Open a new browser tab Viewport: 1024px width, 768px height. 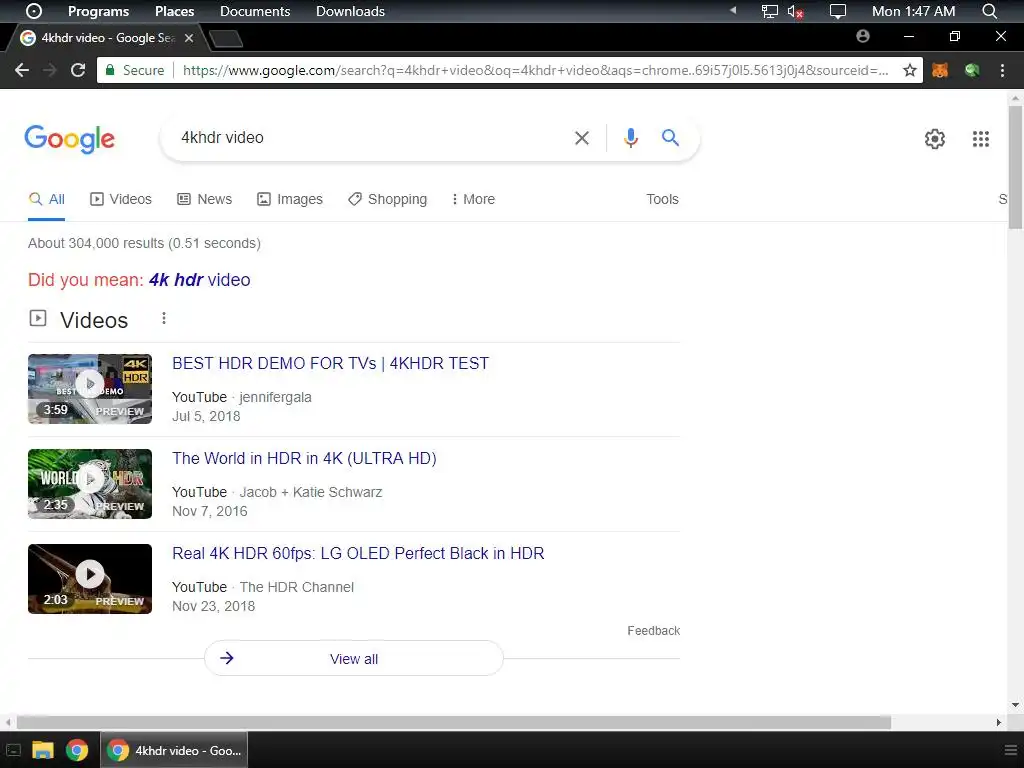(x=226, y=39)
